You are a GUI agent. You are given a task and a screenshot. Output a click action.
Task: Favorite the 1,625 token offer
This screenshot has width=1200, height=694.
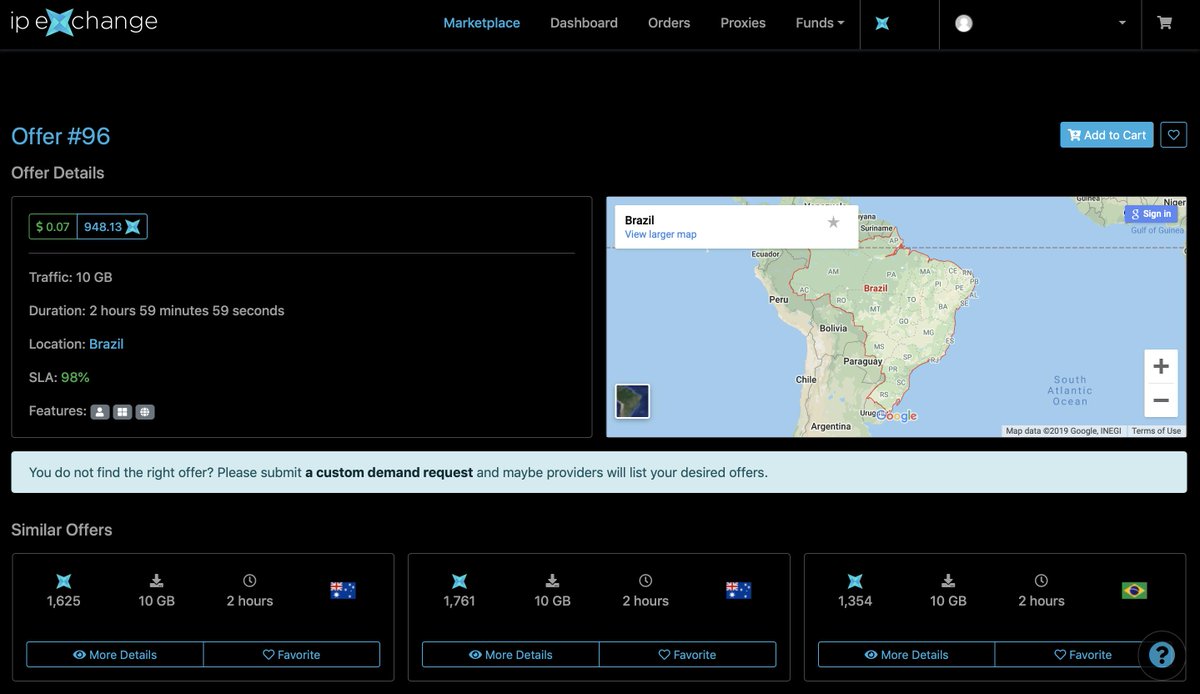[292, 655]
